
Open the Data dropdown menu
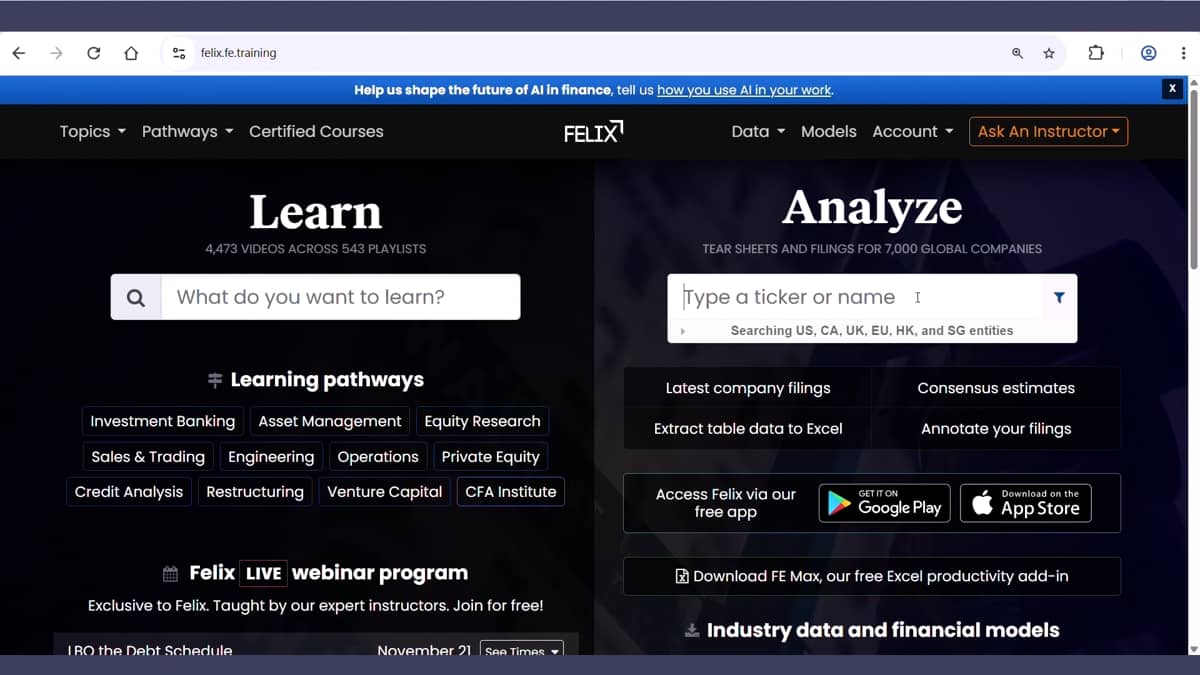(758, 131)
